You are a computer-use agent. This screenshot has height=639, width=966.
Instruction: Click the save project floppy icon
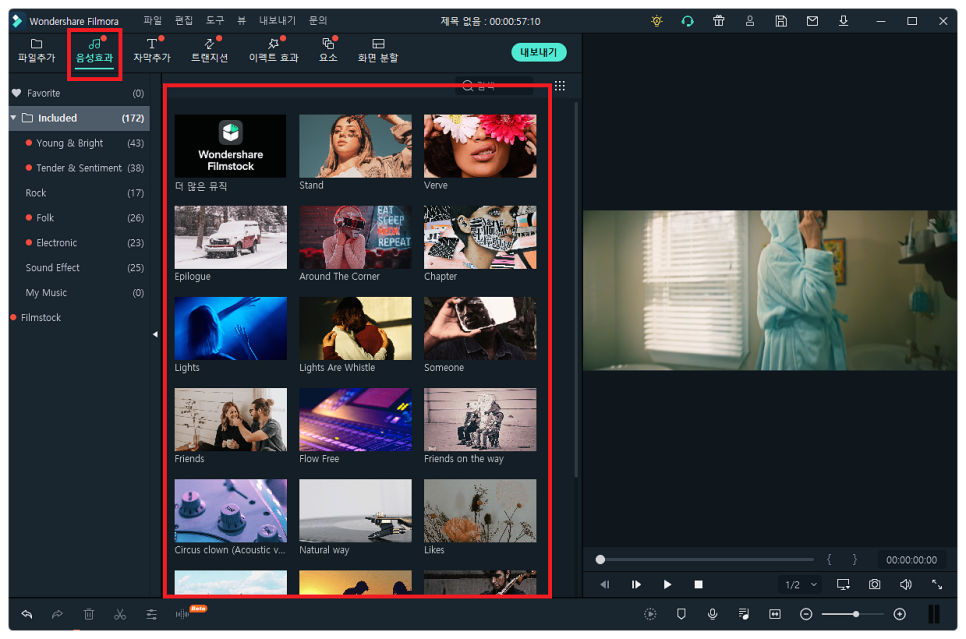(x=781, y=21)
